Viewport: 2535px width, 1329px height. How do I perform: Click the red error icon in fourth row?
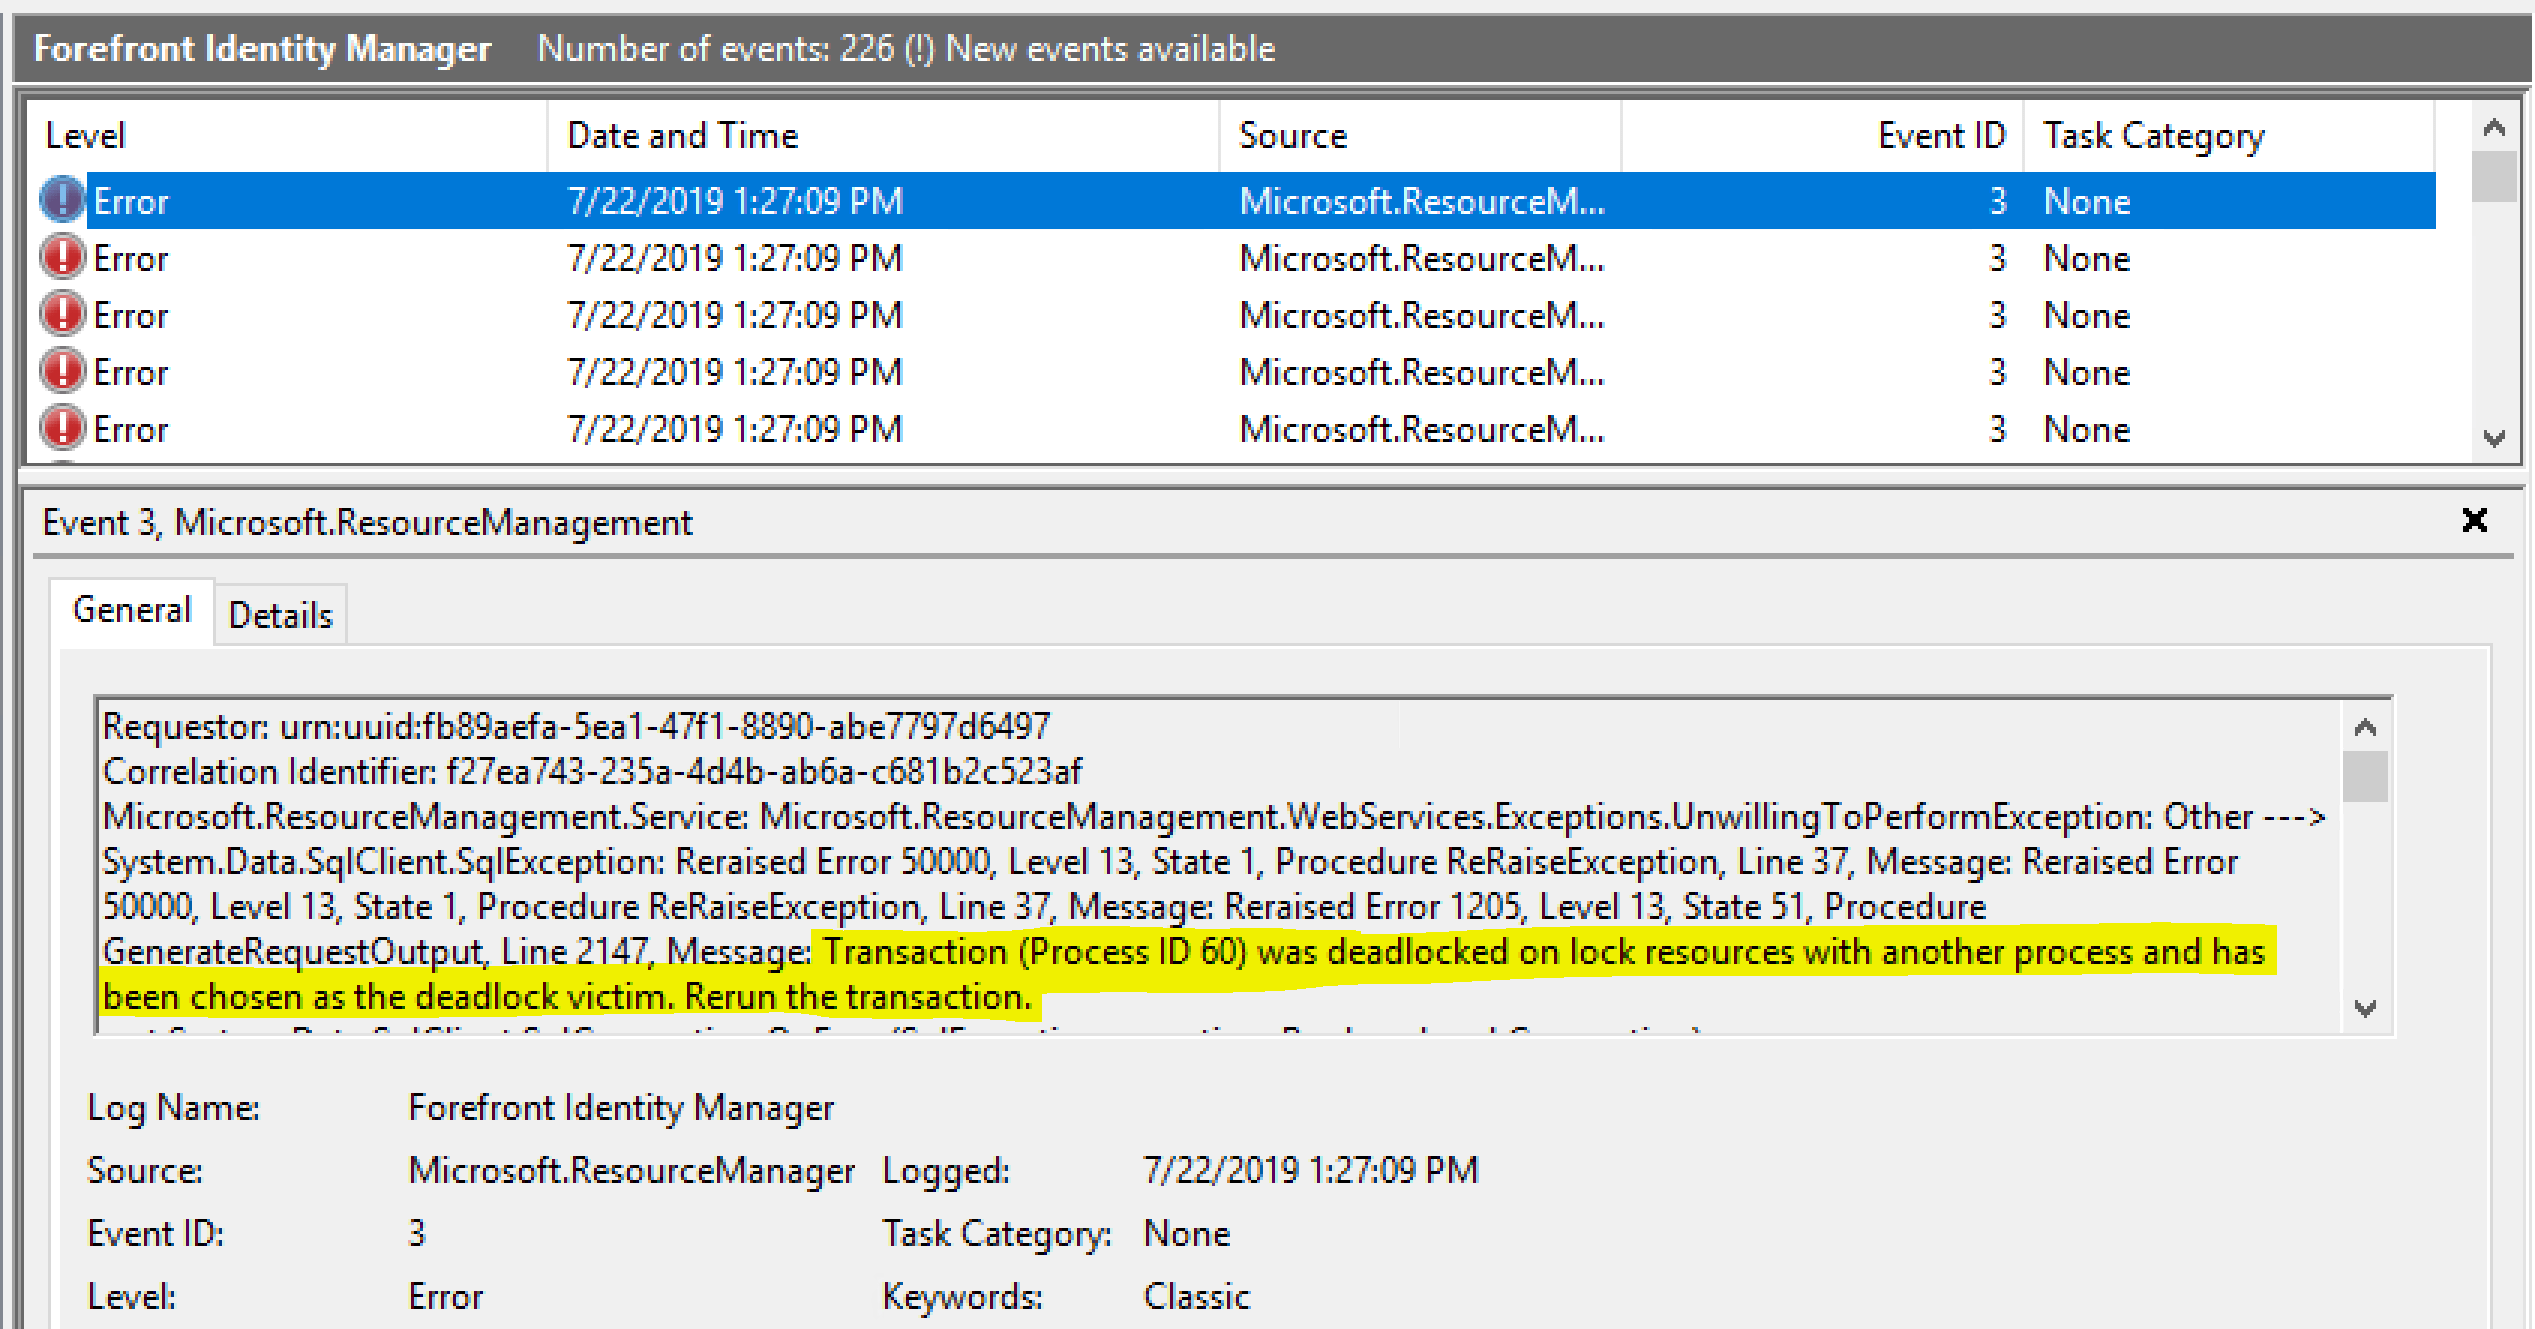click(x=62, y=371)
